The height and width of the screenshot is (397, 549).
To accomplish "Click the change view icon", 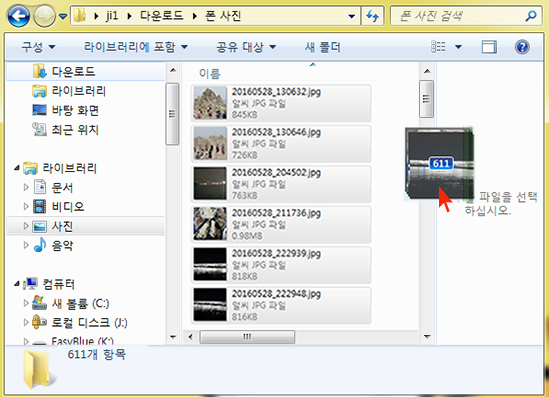I will 438,47.
